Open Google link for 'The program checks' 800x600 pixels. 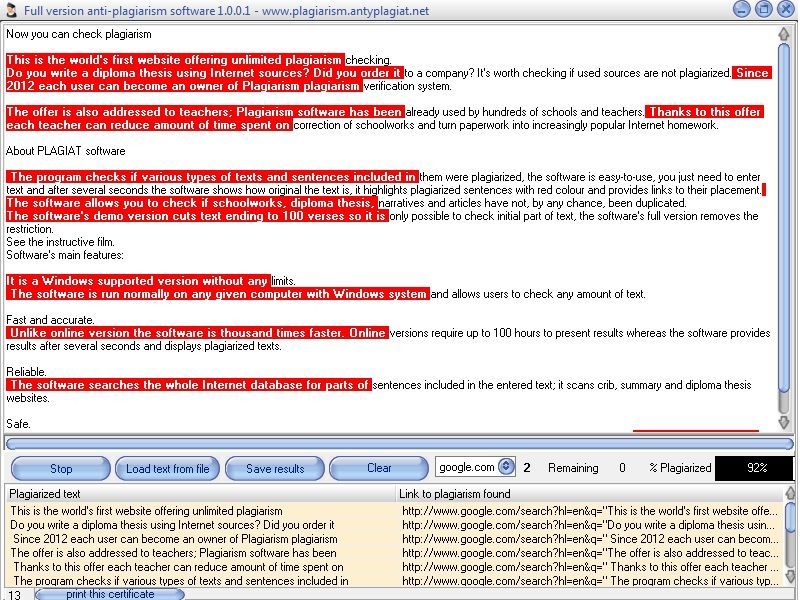coord(590,581)
